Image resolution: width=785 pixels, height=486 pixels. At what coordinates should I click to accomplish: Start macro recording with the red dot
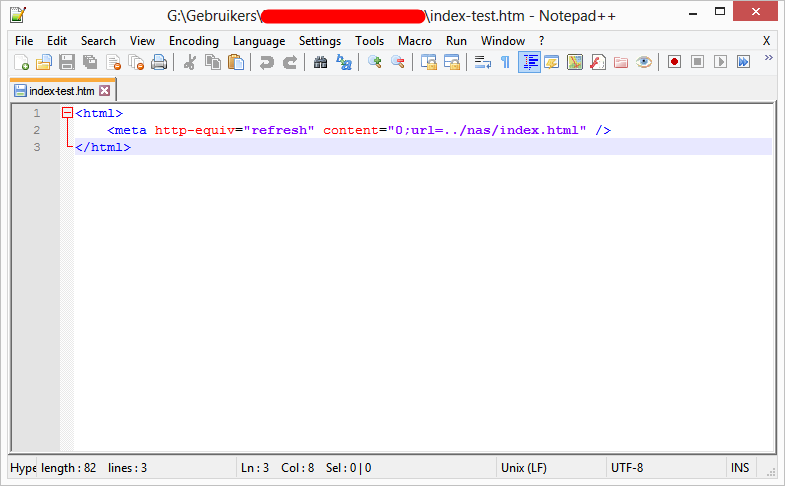(675, 62)
